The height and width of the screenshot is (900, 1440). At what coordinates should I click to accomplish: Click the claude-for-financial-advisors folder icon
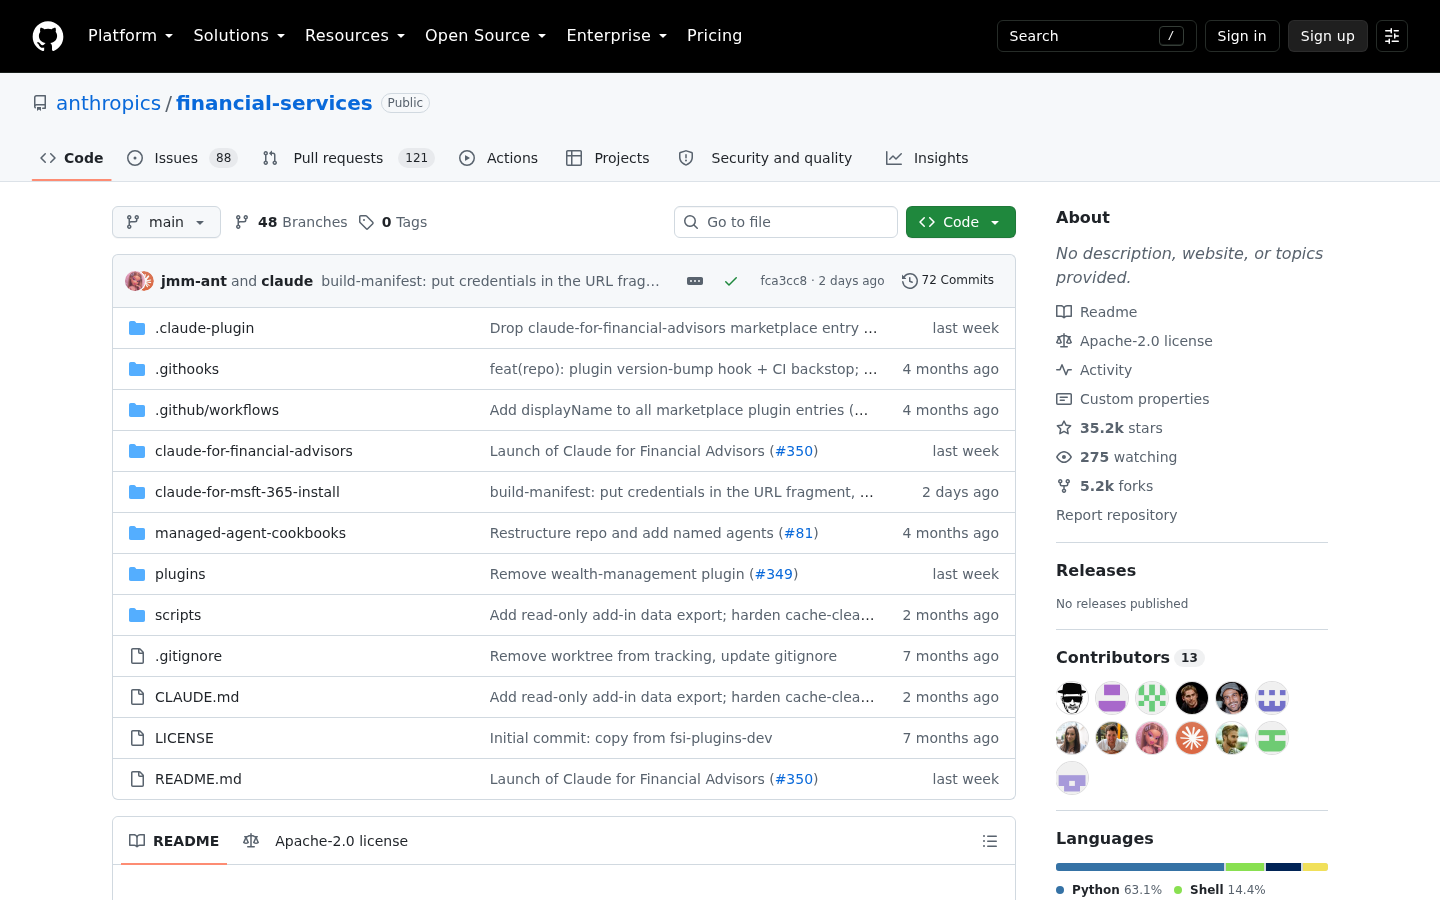click(137, 451)
